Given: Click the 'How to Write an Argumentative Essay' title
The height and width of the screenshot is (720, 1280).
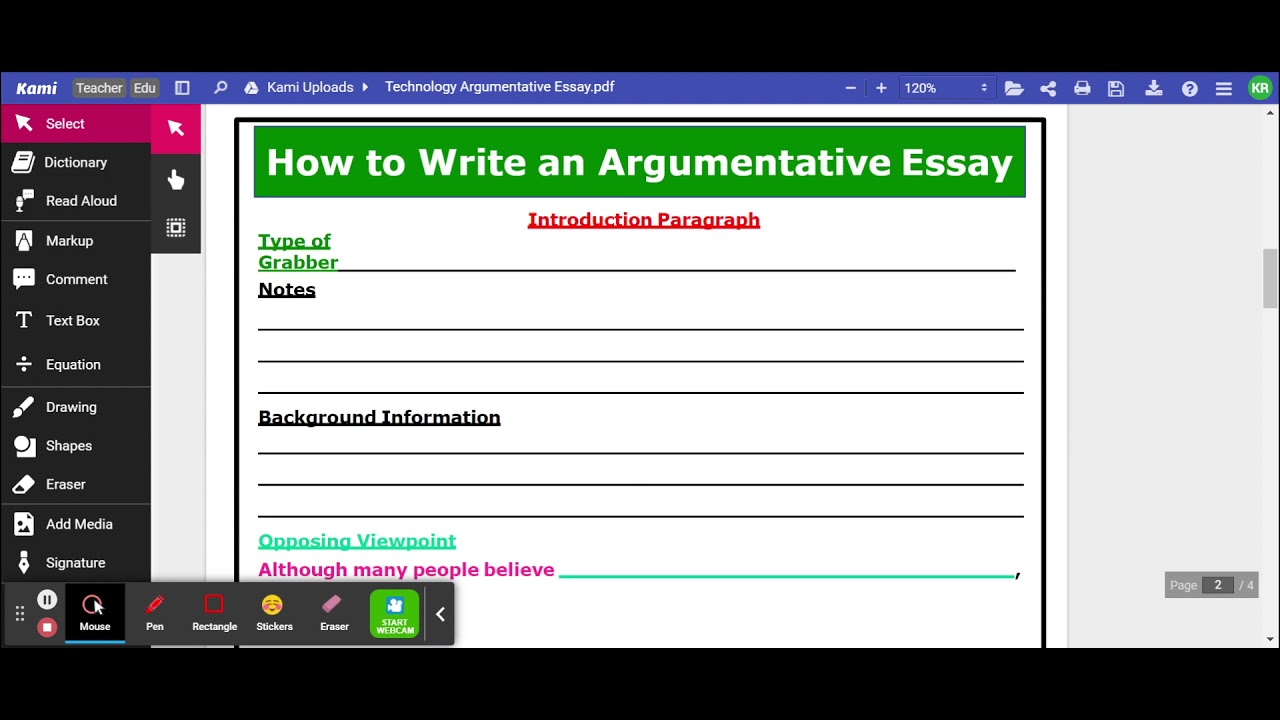Looking at the screenshot, I should 640,162.
